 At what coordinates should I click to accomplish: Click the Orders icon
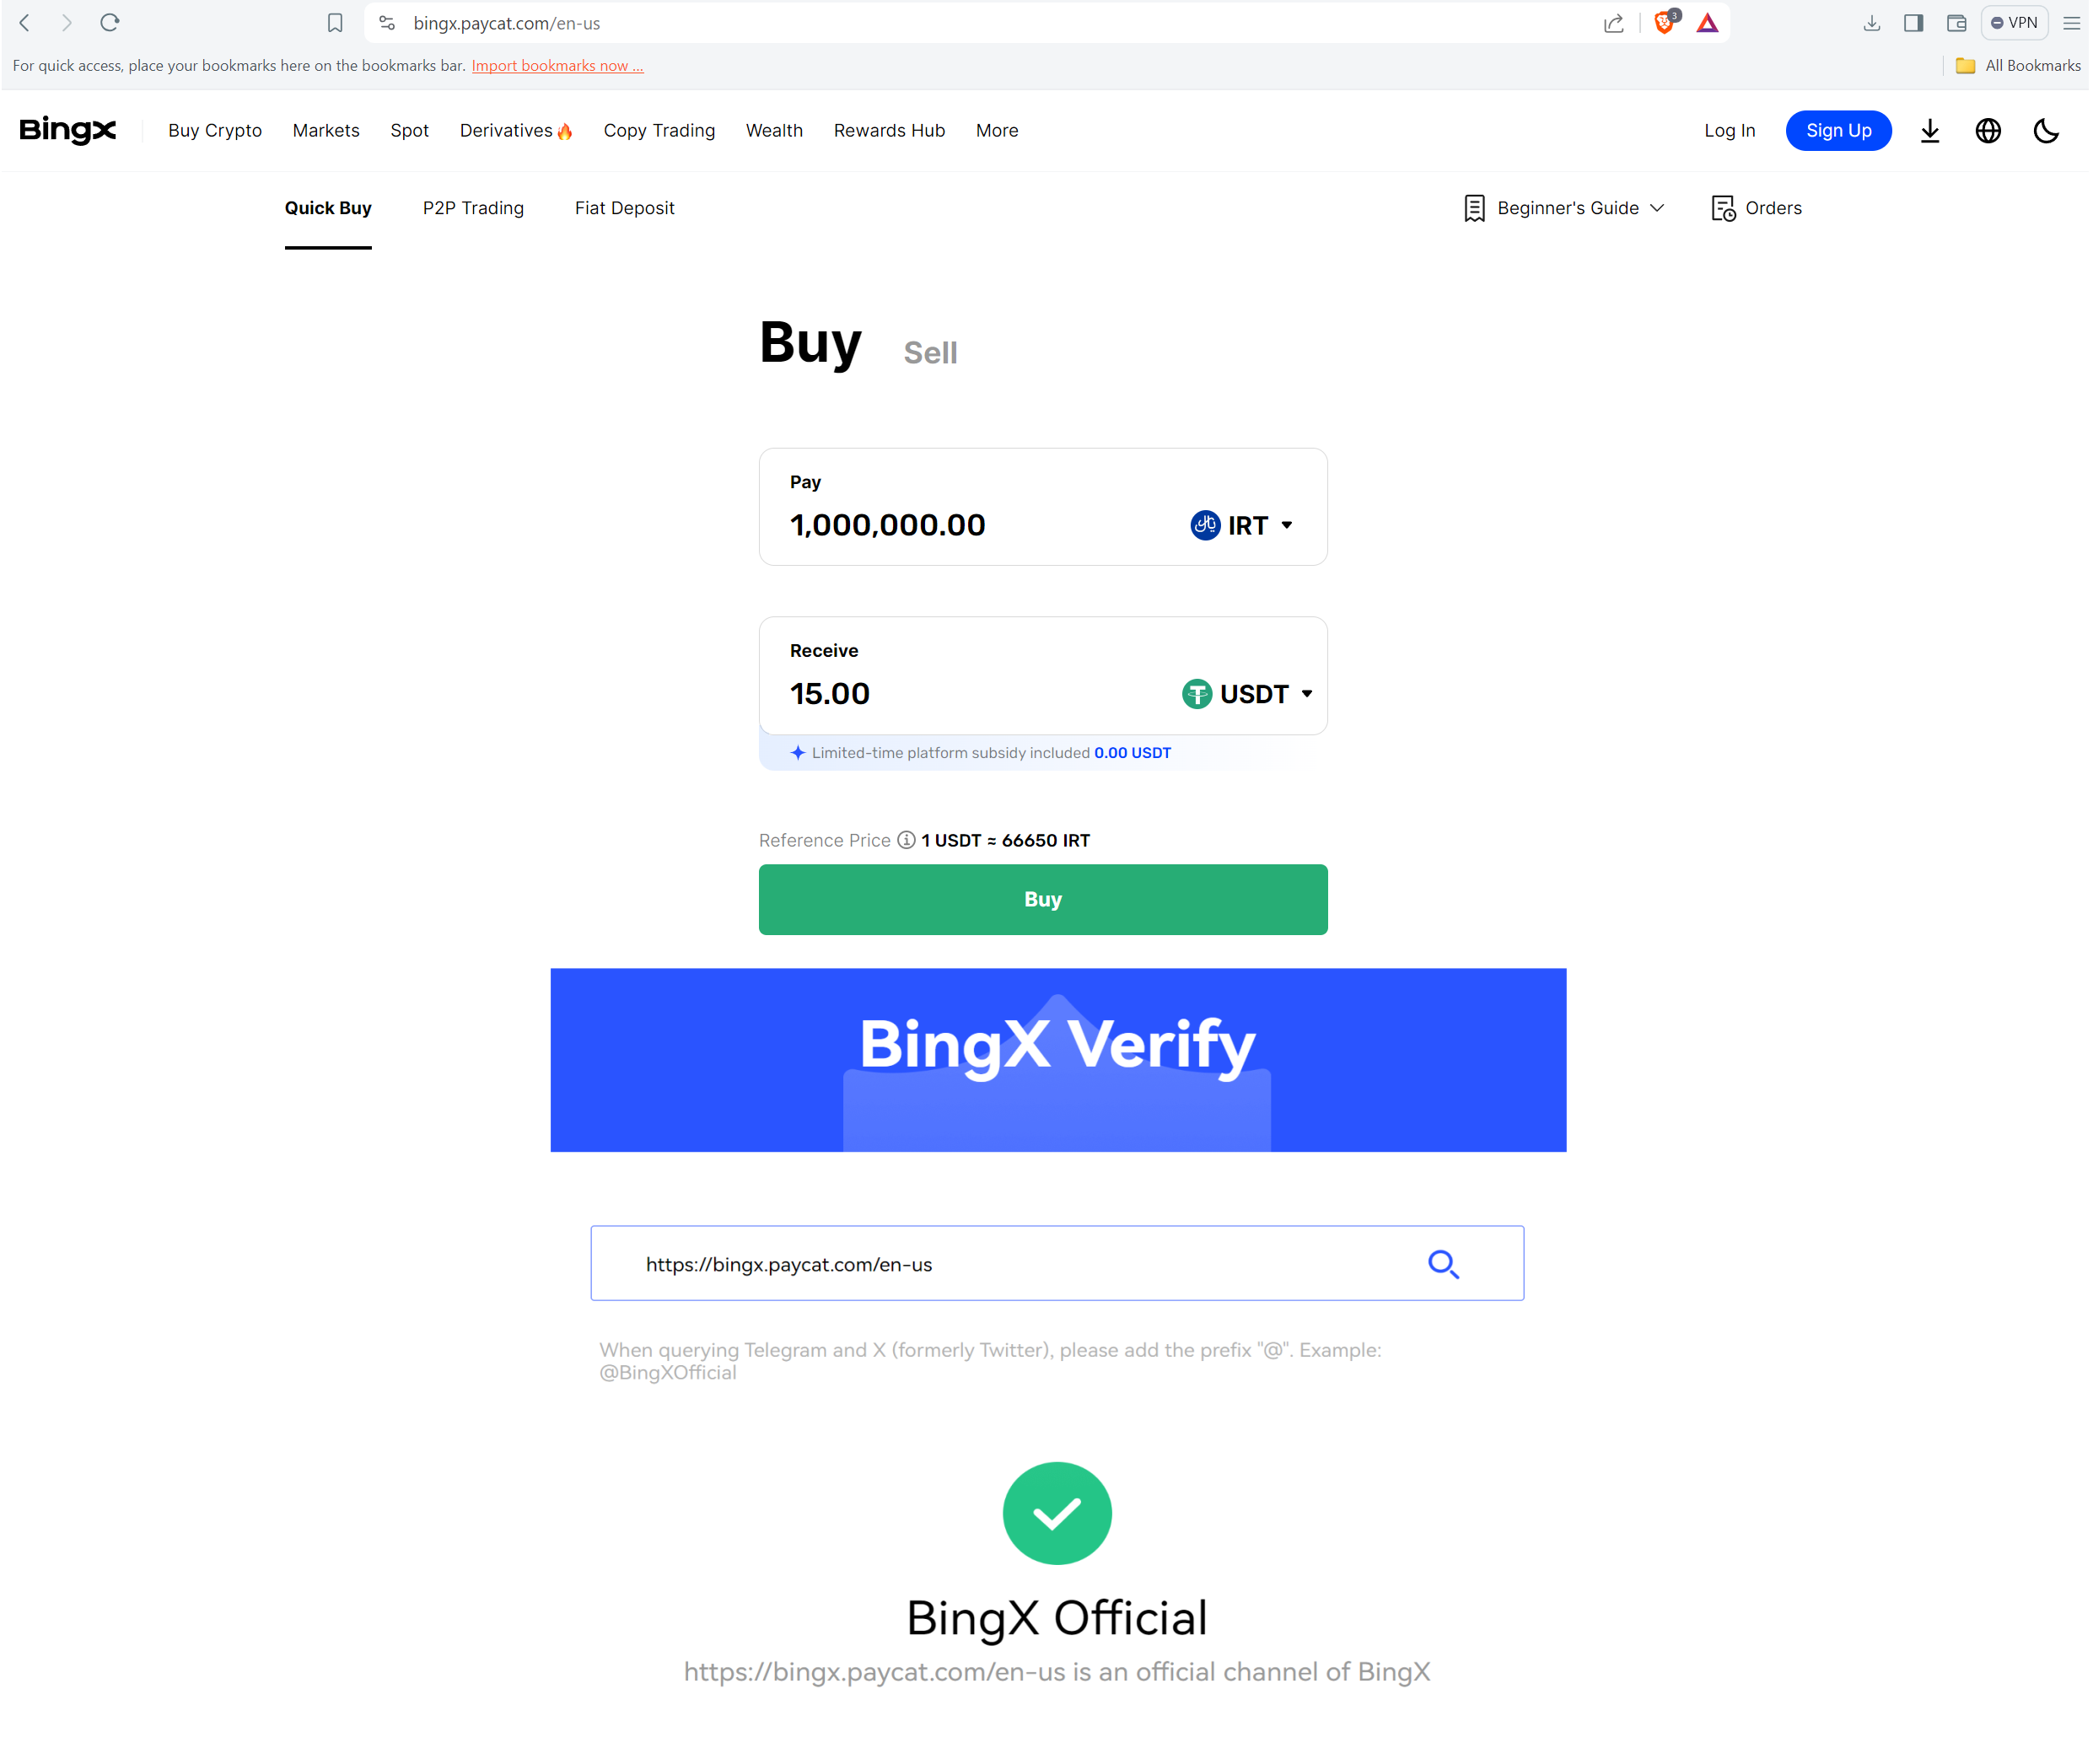click(x=1722, y=208)
